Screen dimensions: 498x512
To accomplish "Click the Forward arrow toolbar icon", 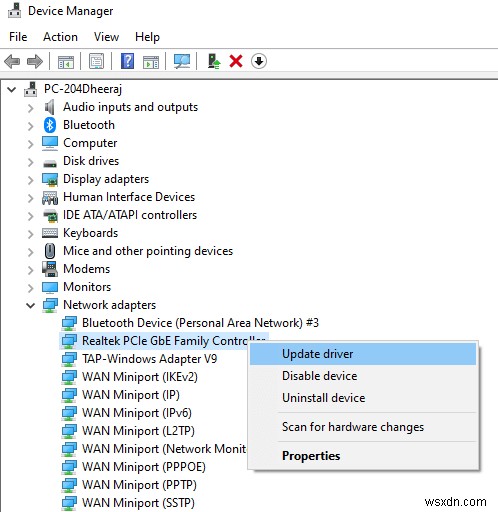I will point(35,62).
